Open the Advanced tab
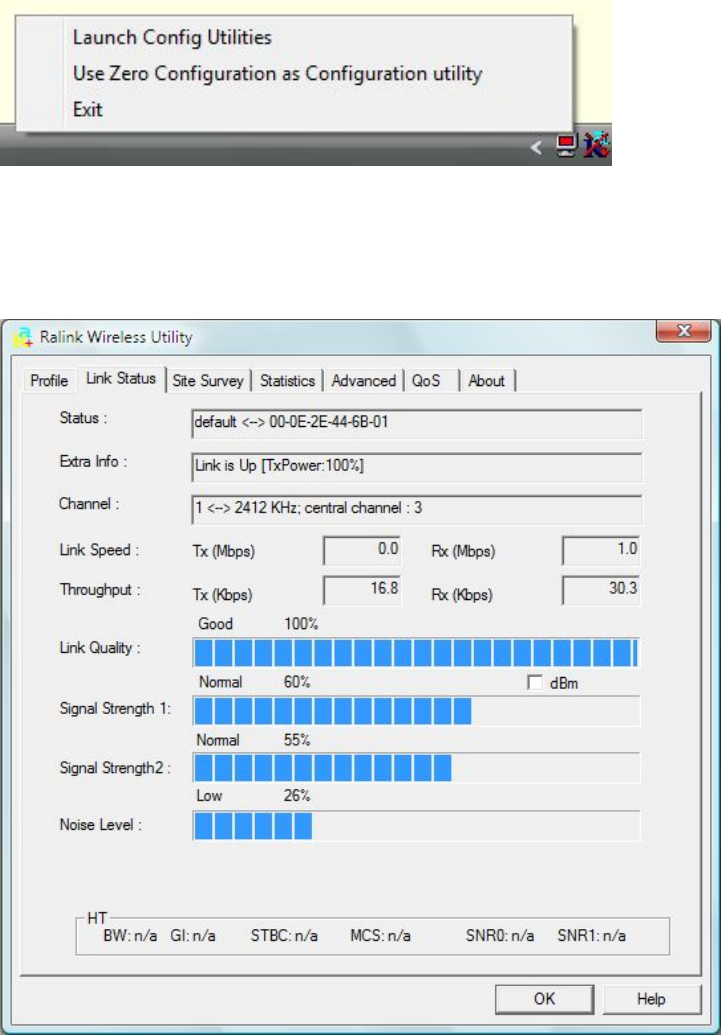Viewport: 721px width, 1035px height. click(x=364, y=381)
